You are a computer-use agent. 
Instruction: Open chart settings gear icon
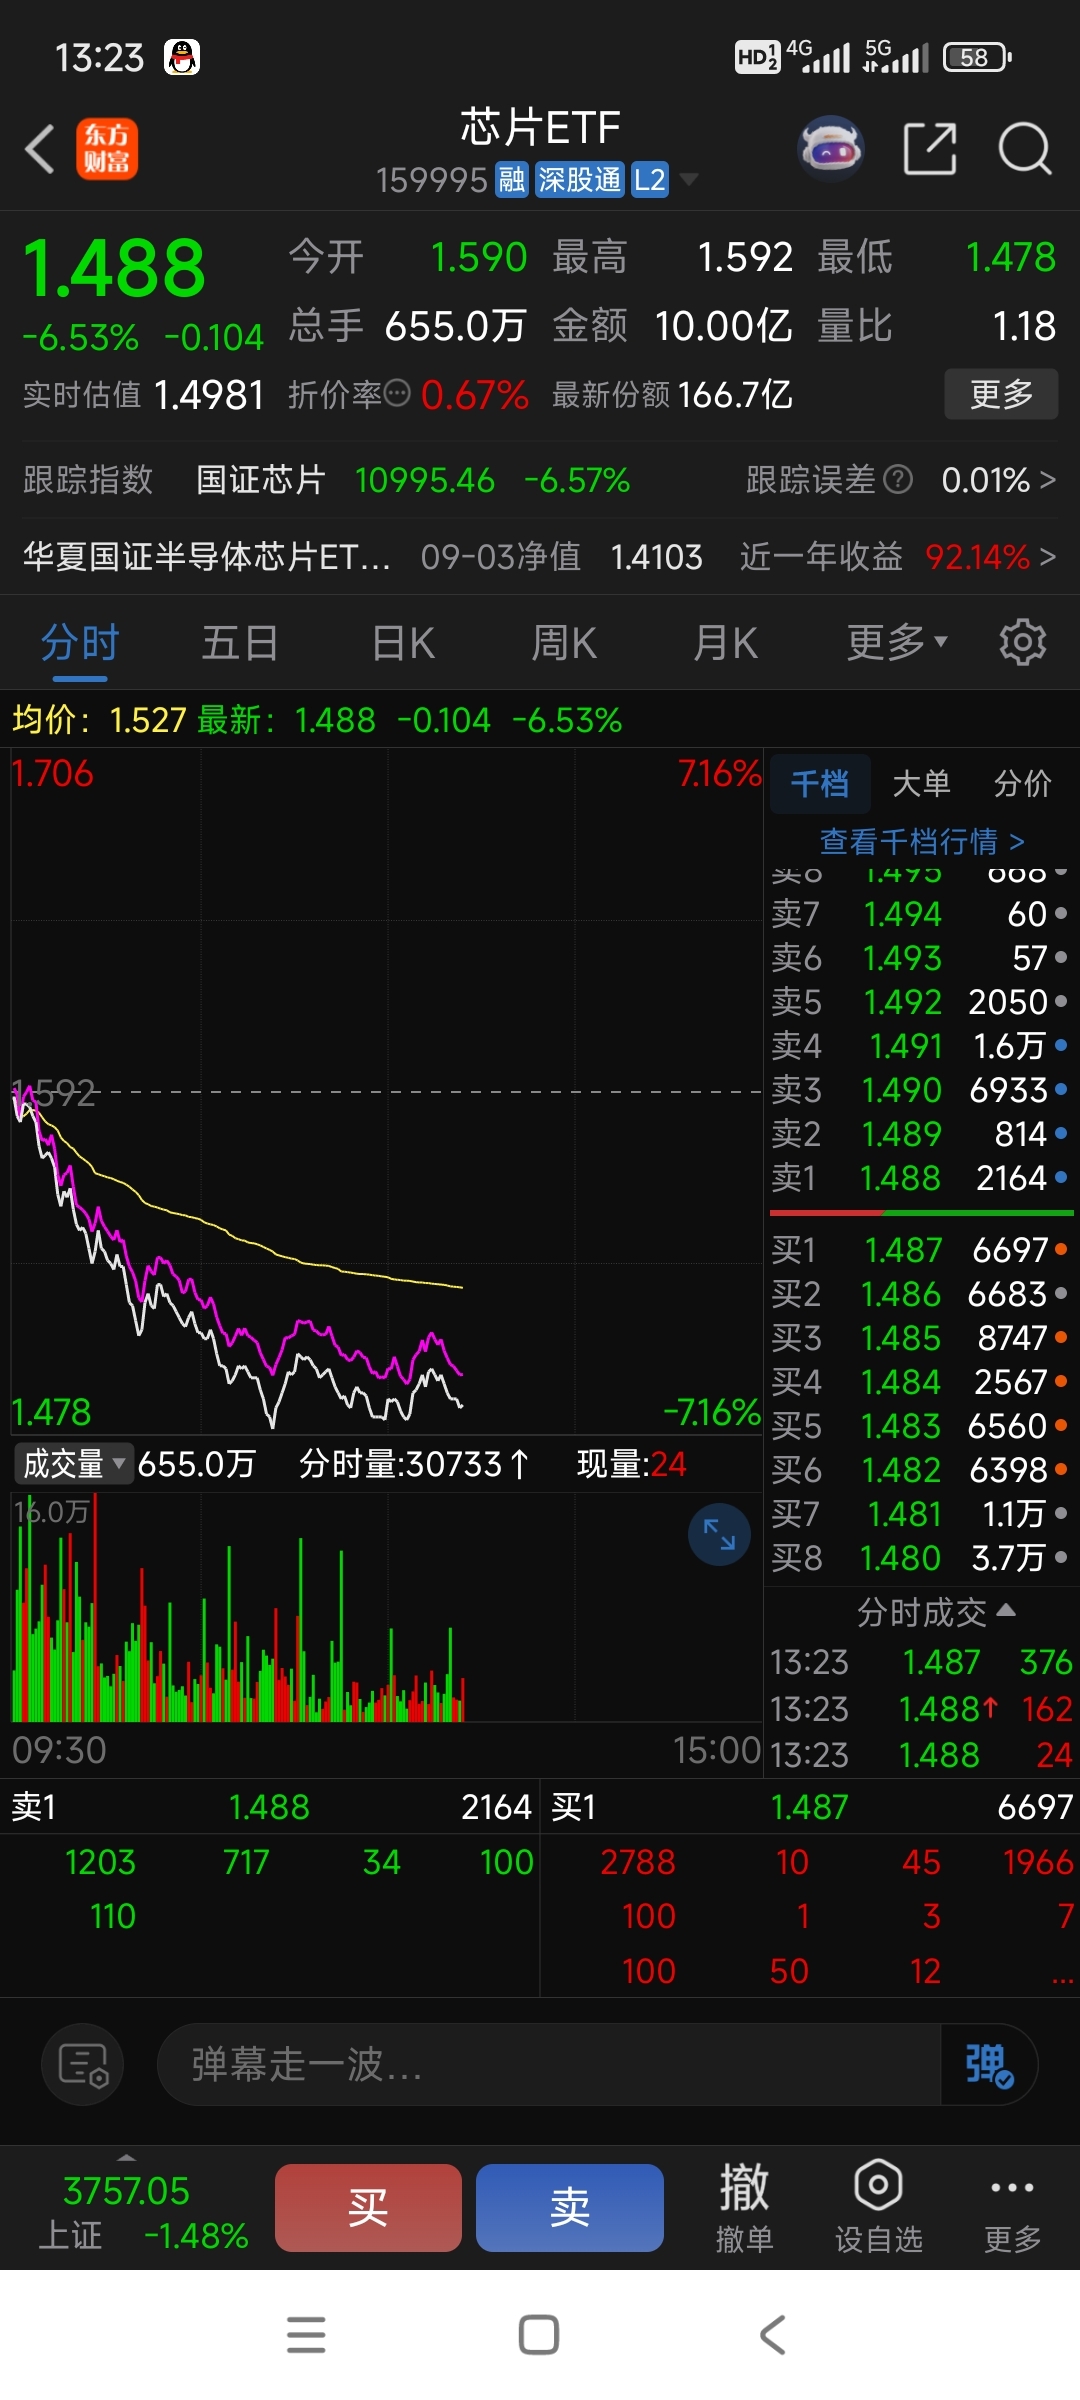coord(1022,642)
